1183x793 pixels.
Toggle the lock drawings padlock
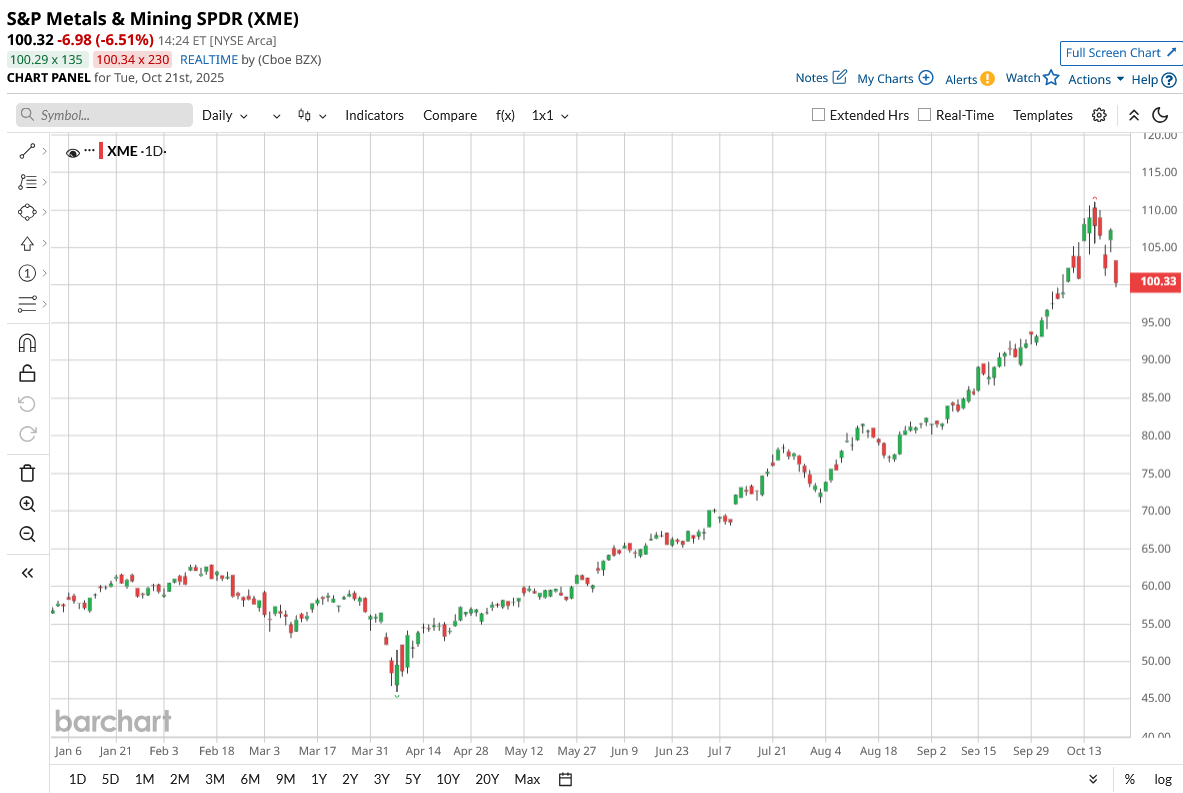pyautogui.click(x=27, y=373)
